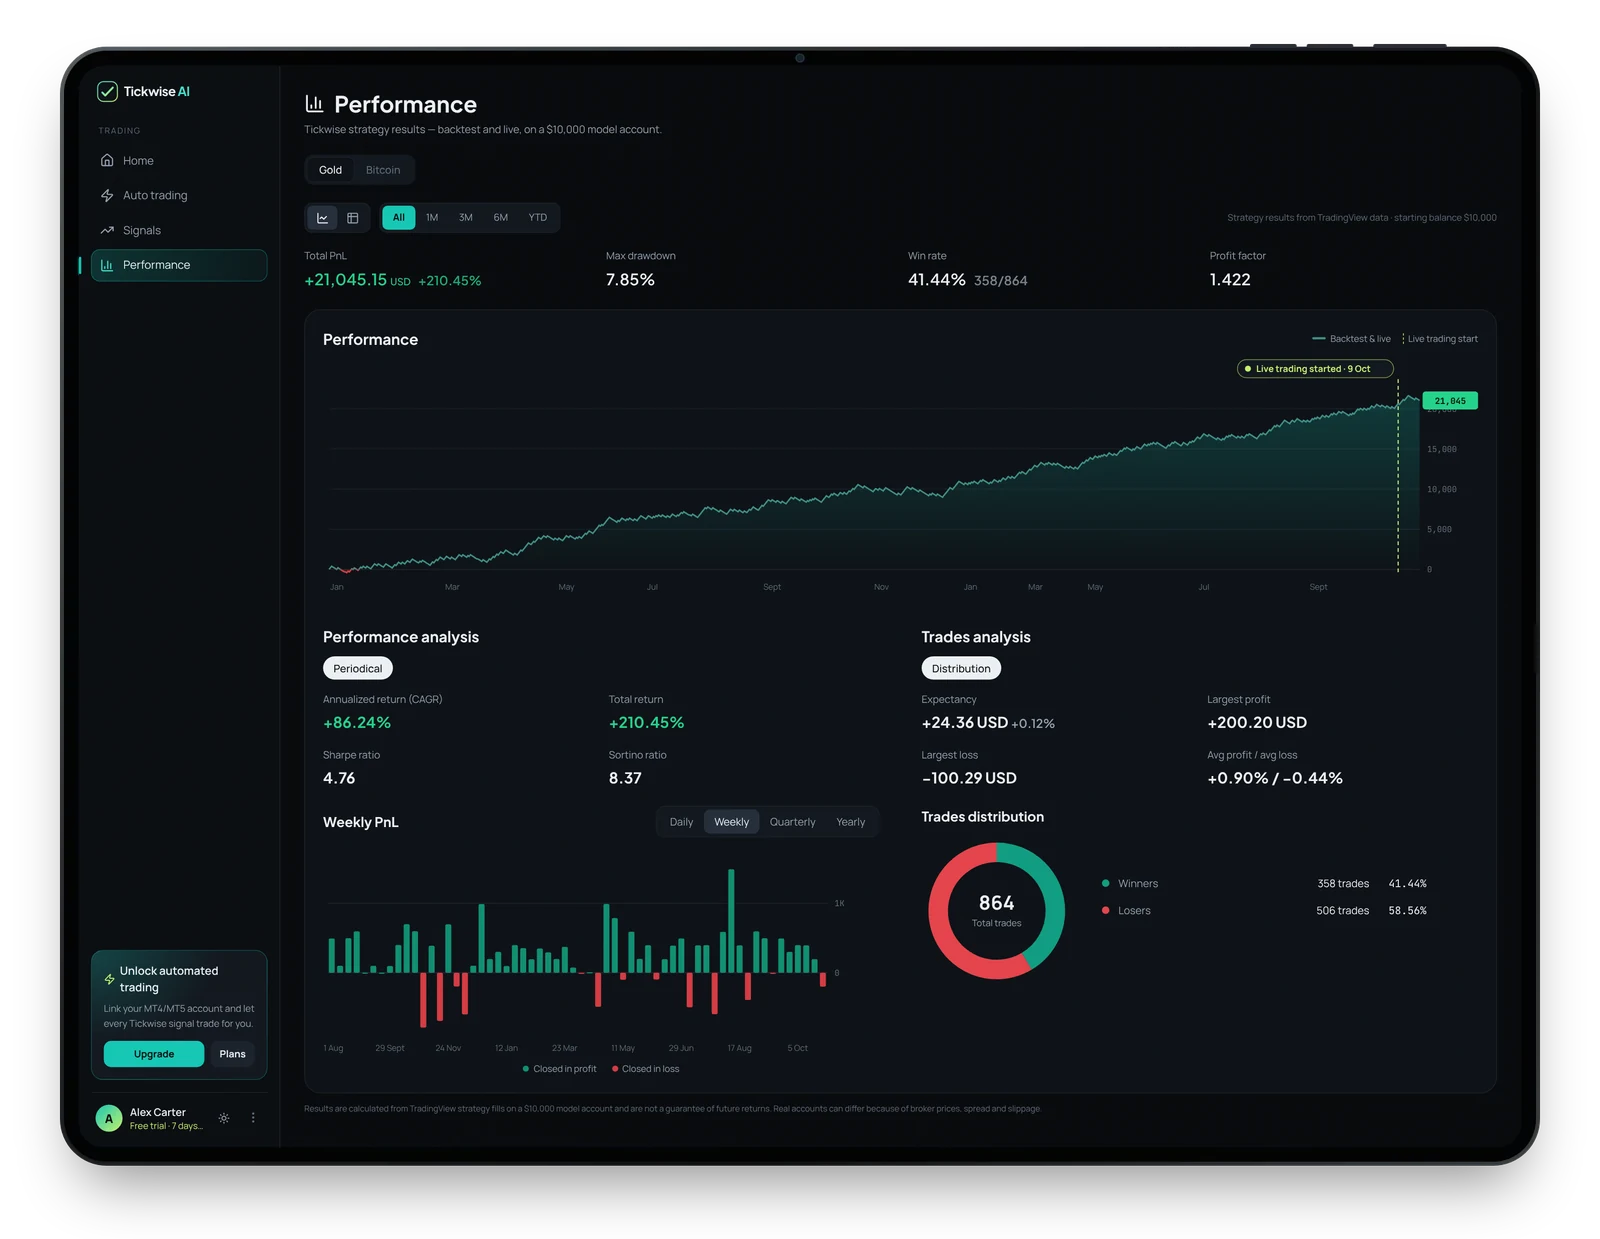Click the Upgrade button

154,1054
